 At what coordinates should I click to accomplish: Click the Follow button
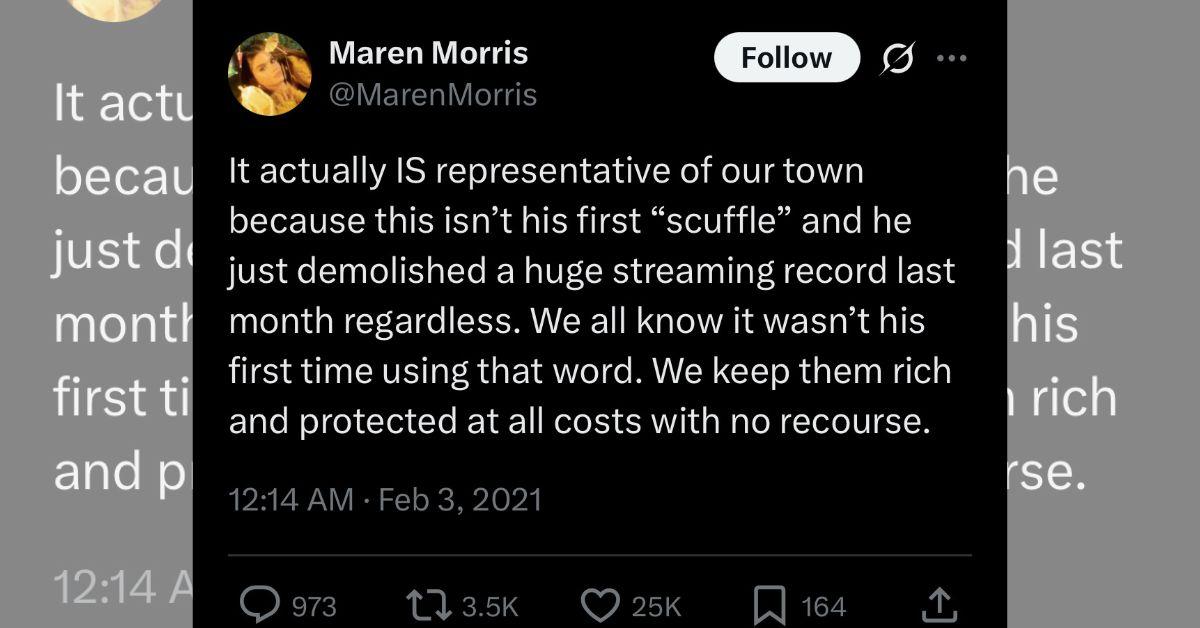point(786,58)
